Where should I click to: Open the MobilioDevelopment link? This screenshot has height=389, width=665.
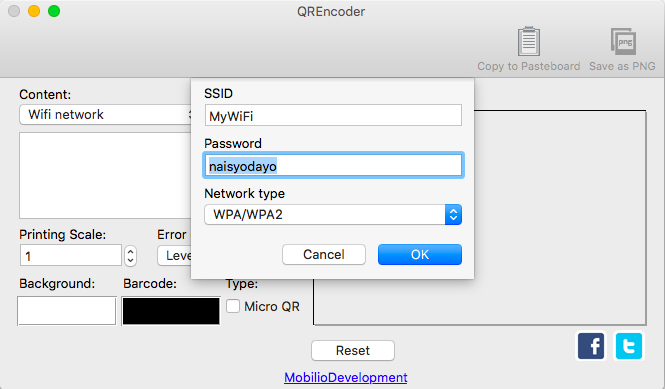click(346, 377)
